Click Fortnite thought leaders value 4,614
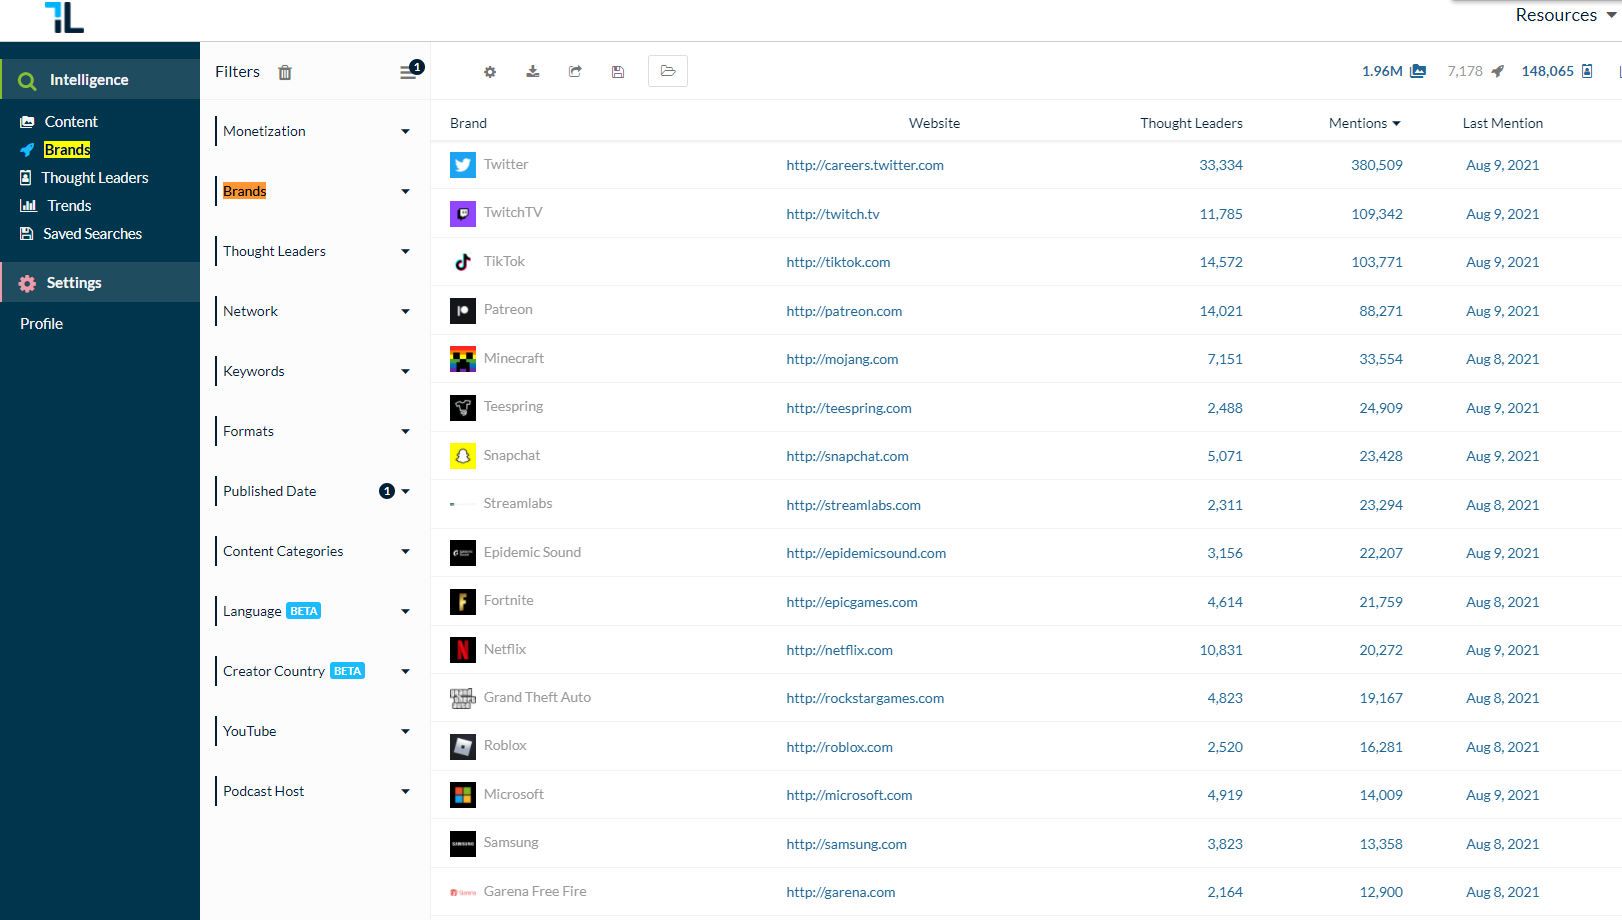The width and height of the screenshot is (1622, 920). tap(1224, 602)
